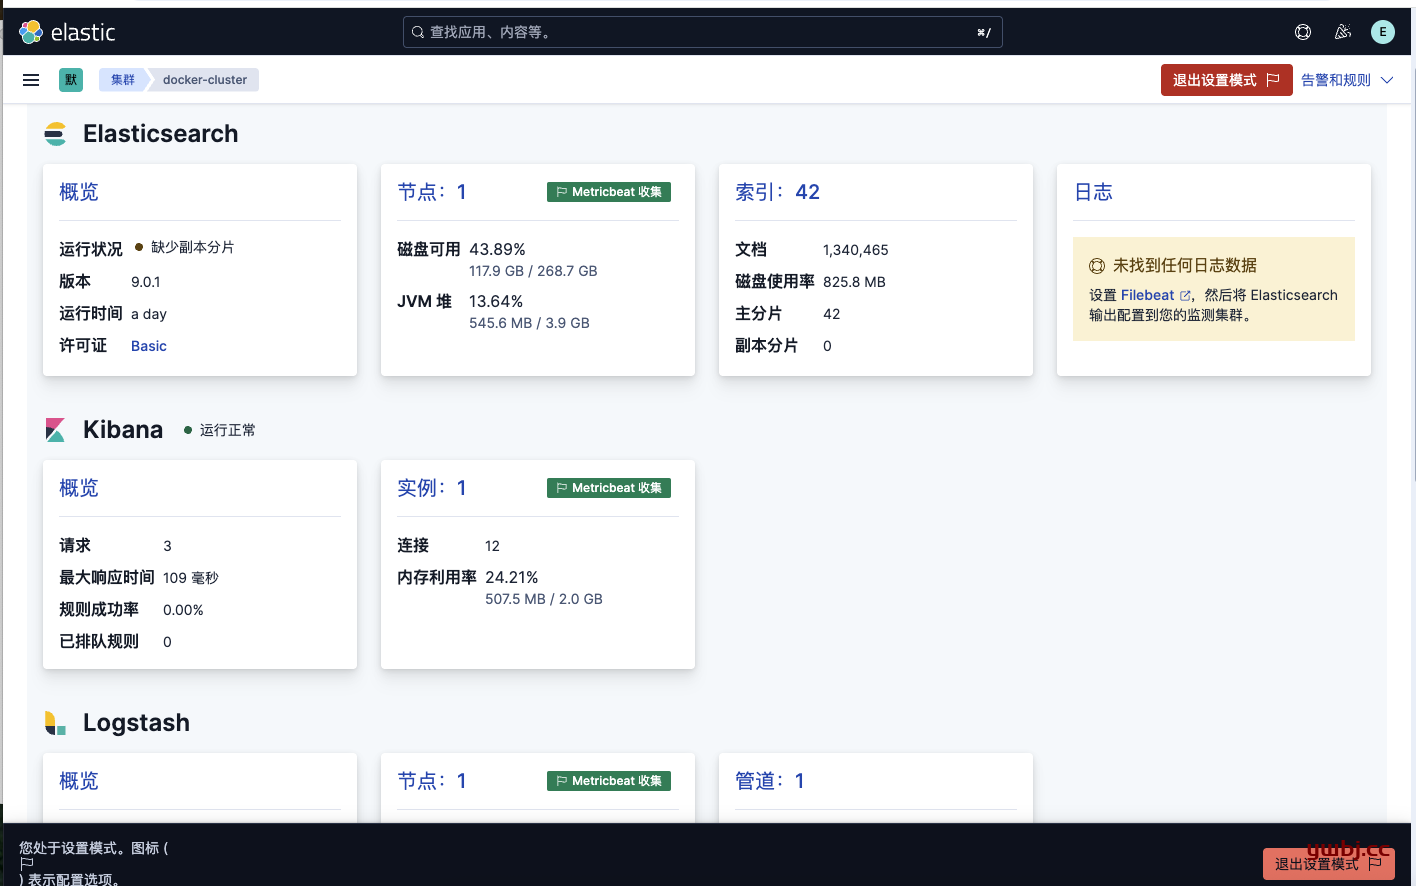Click the red 退出设置模式 button in the top bar
This screenshot has width=1416, height=886.
1227,80
